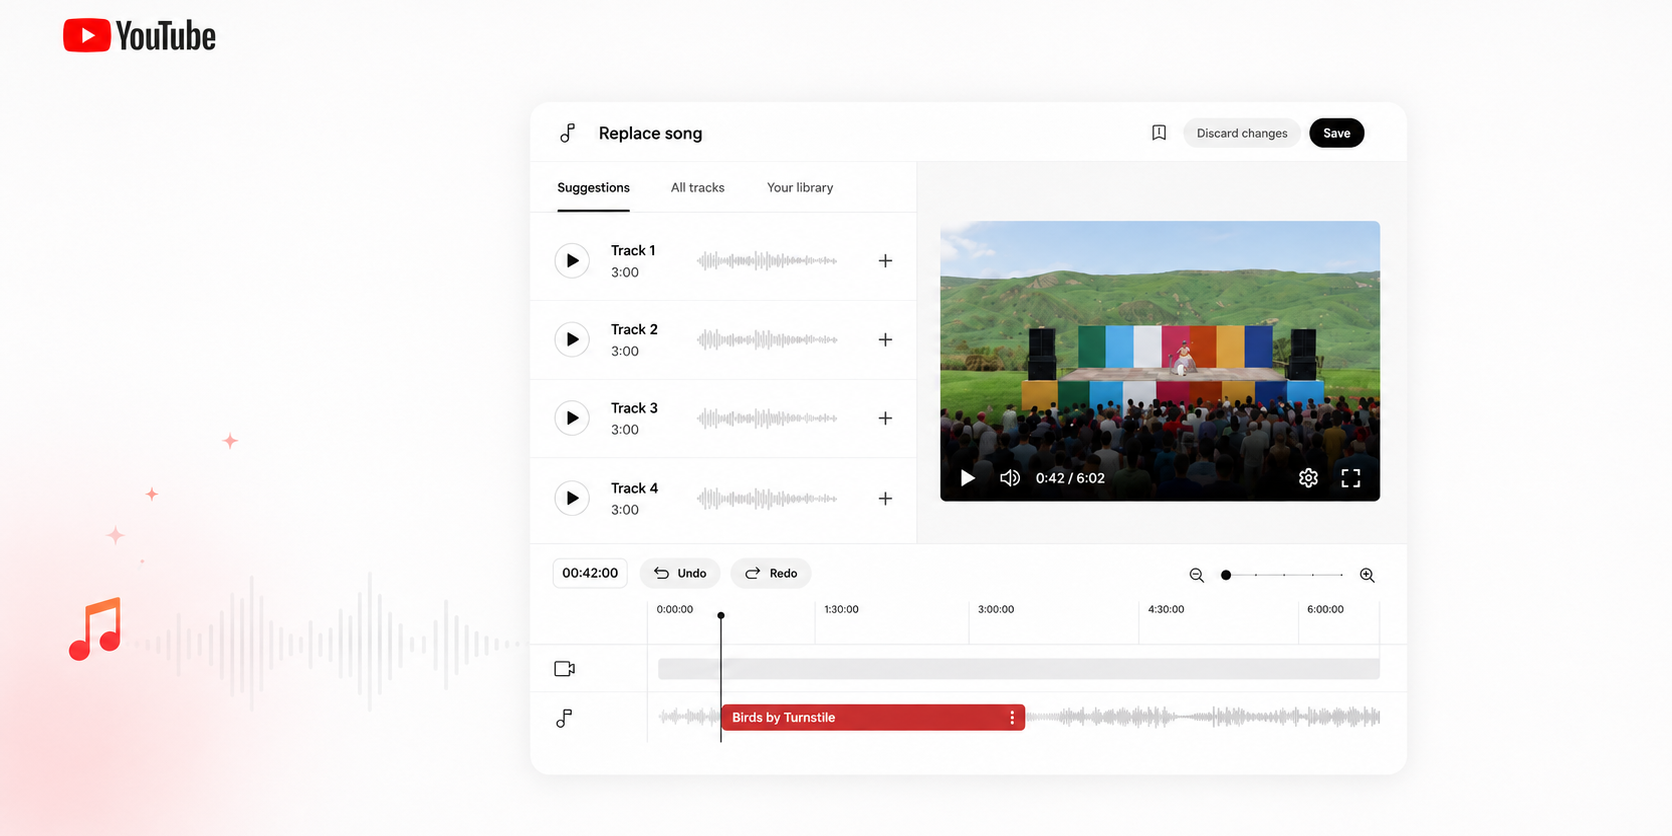The image size is (1672, 836).
Task: Click the Track 3 waveform
Action: [767, 418]
